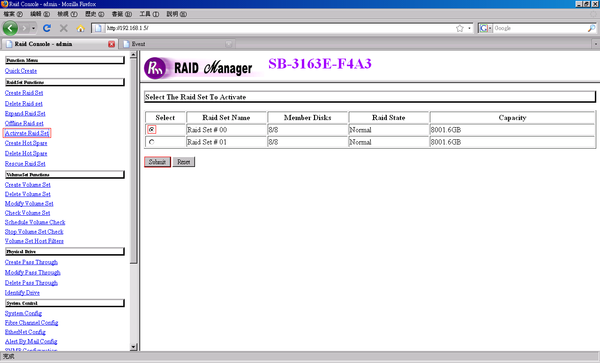Click the Submit button
Image resolution: width=600 pixels, height=363 pixels.
point(157,162)
